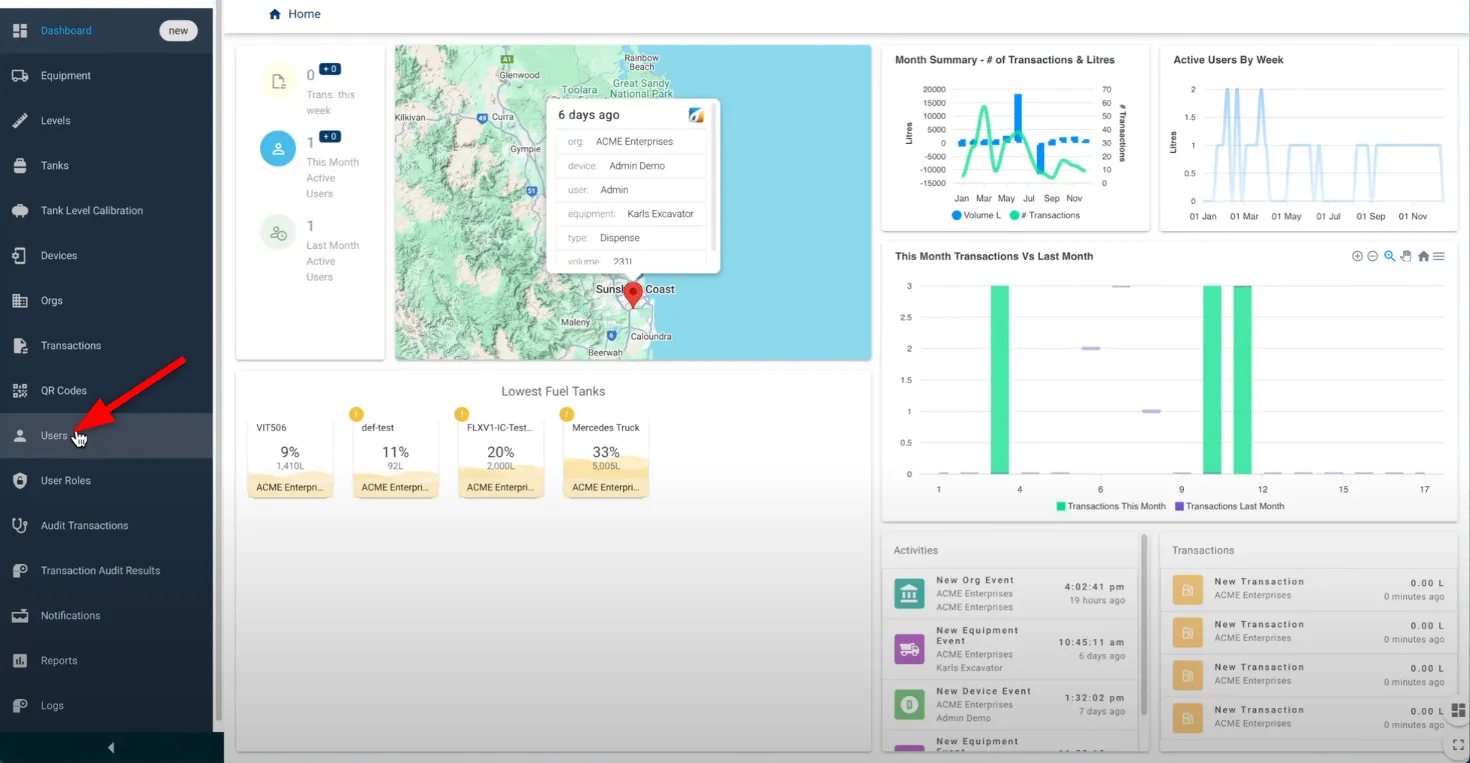The width and height of the screenshot is (1470, 763).
Task: Click the floating dashboard layout icon
Action: point(1458,710)
